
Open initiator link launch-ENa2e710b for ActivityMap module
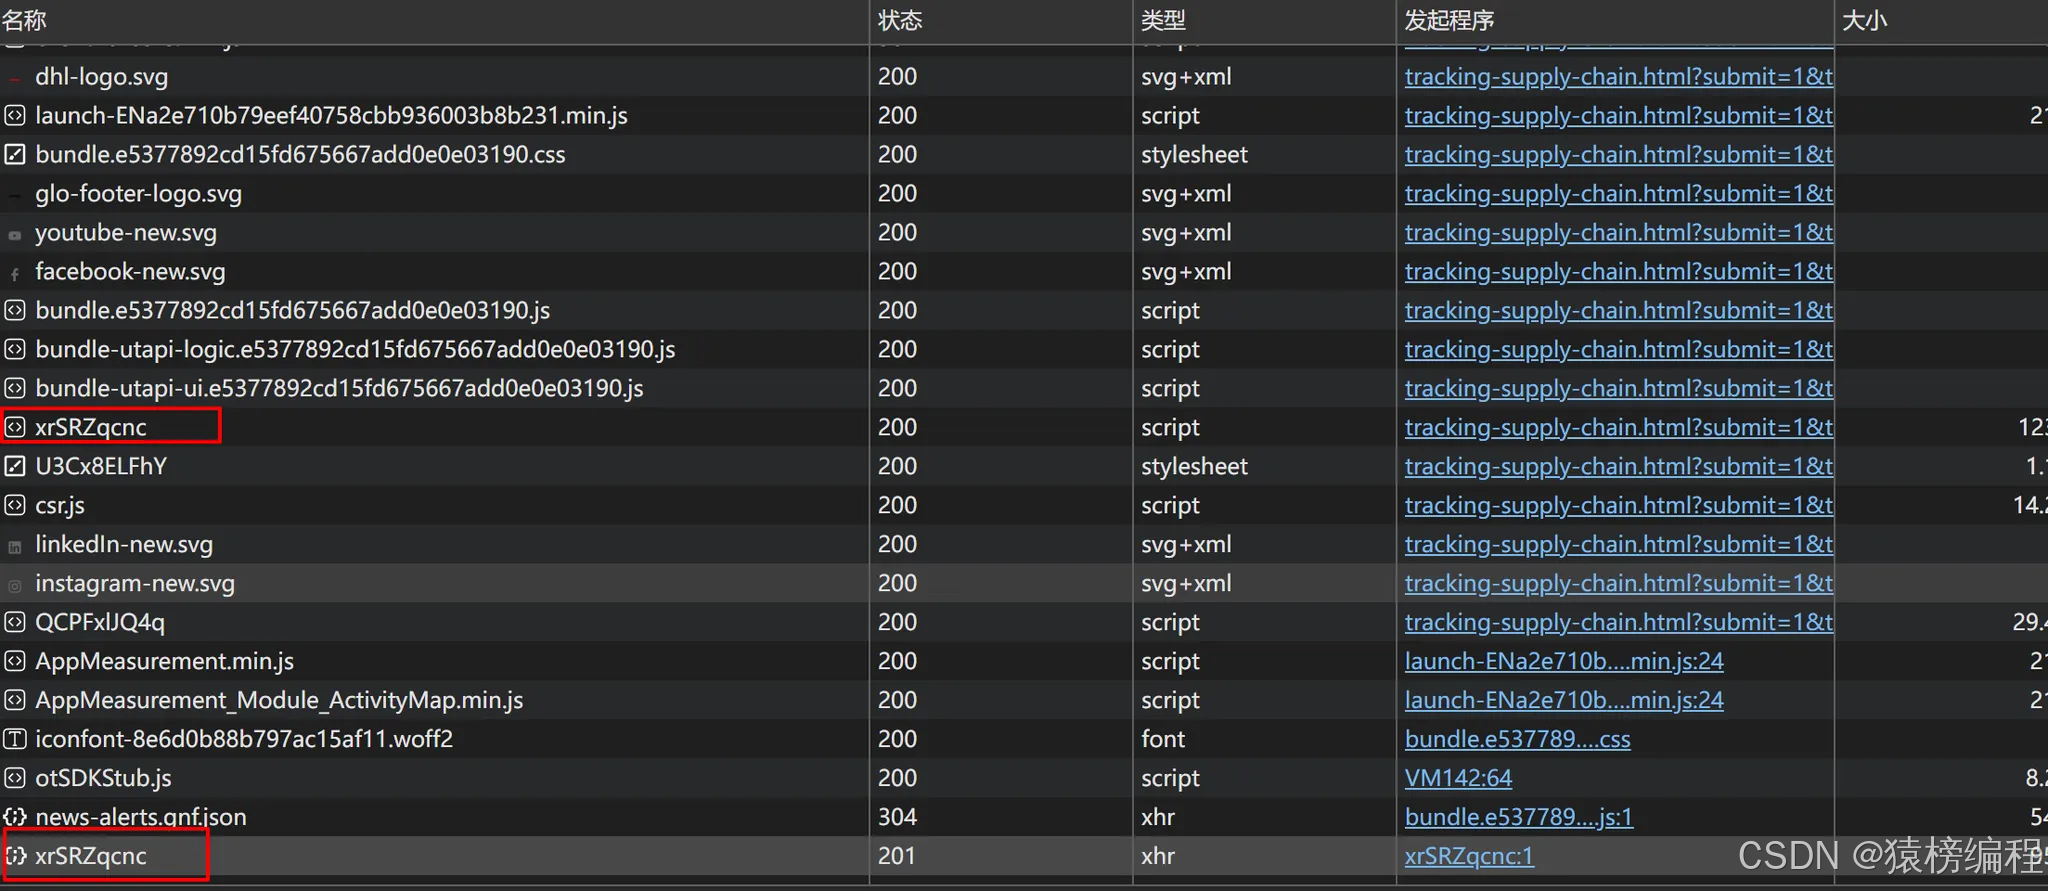click(1564, 700)
